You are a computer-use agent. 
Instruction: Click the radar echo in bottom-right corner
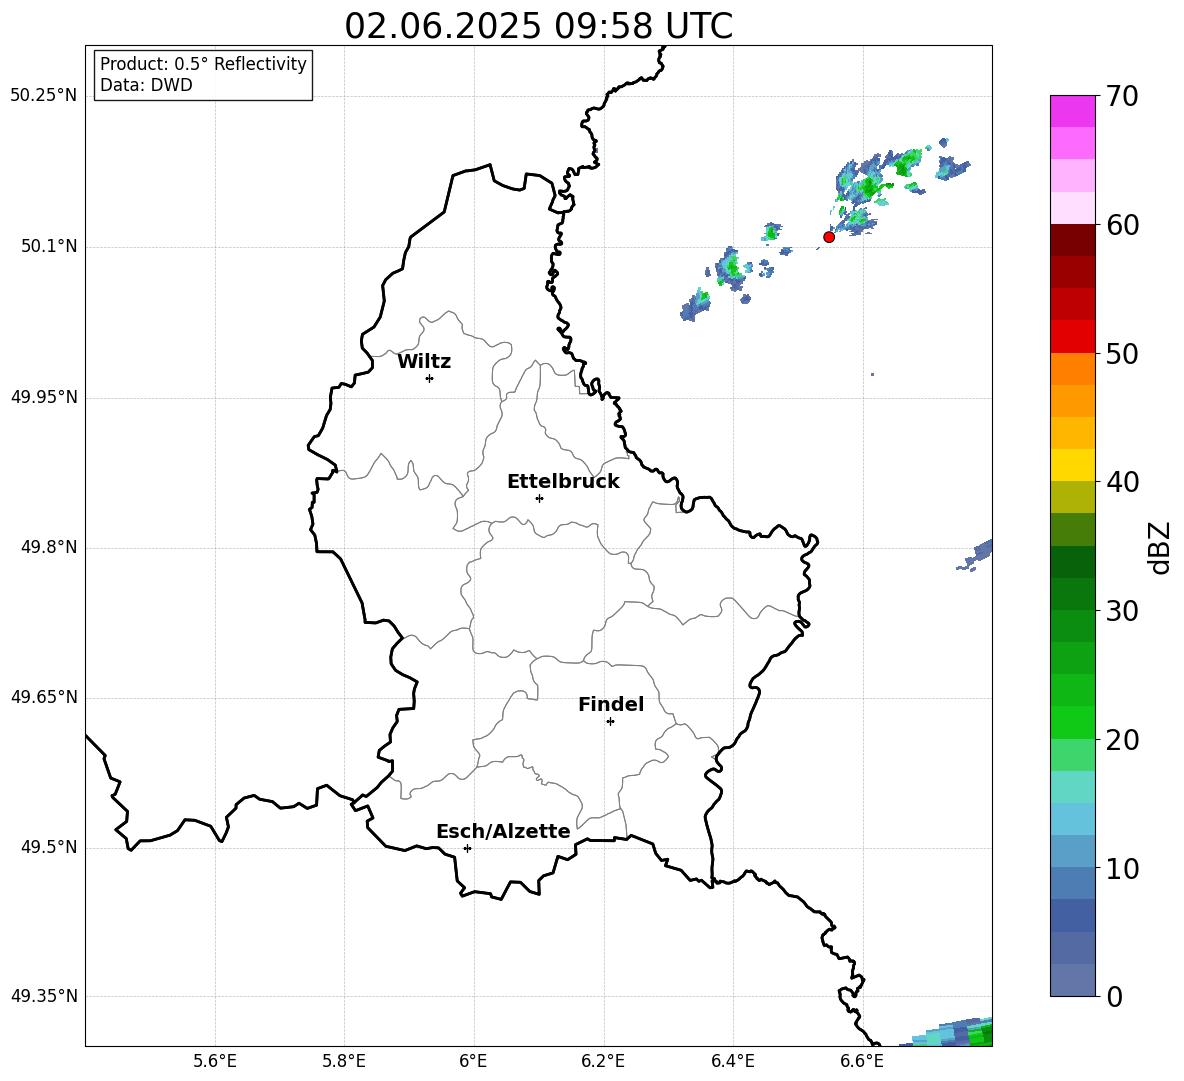(x=953, y=1033)
